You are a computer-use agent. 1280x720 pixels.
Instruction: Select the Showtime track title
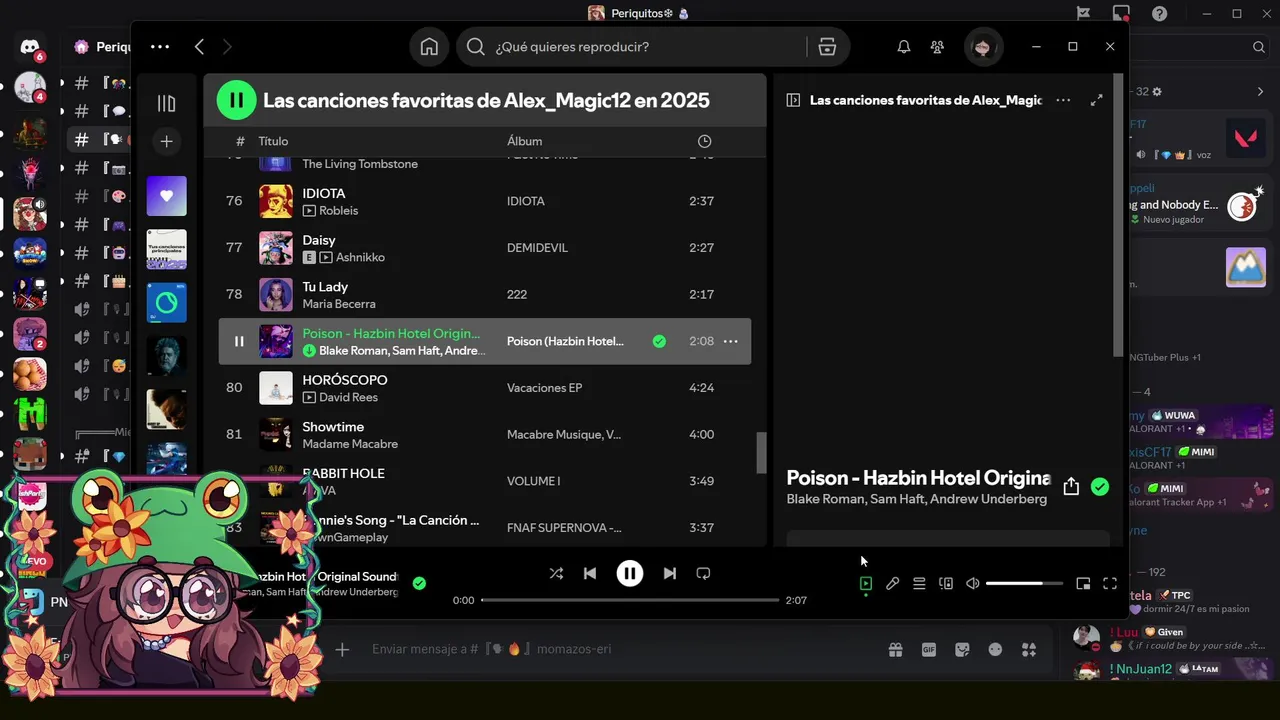coord(333,427)
